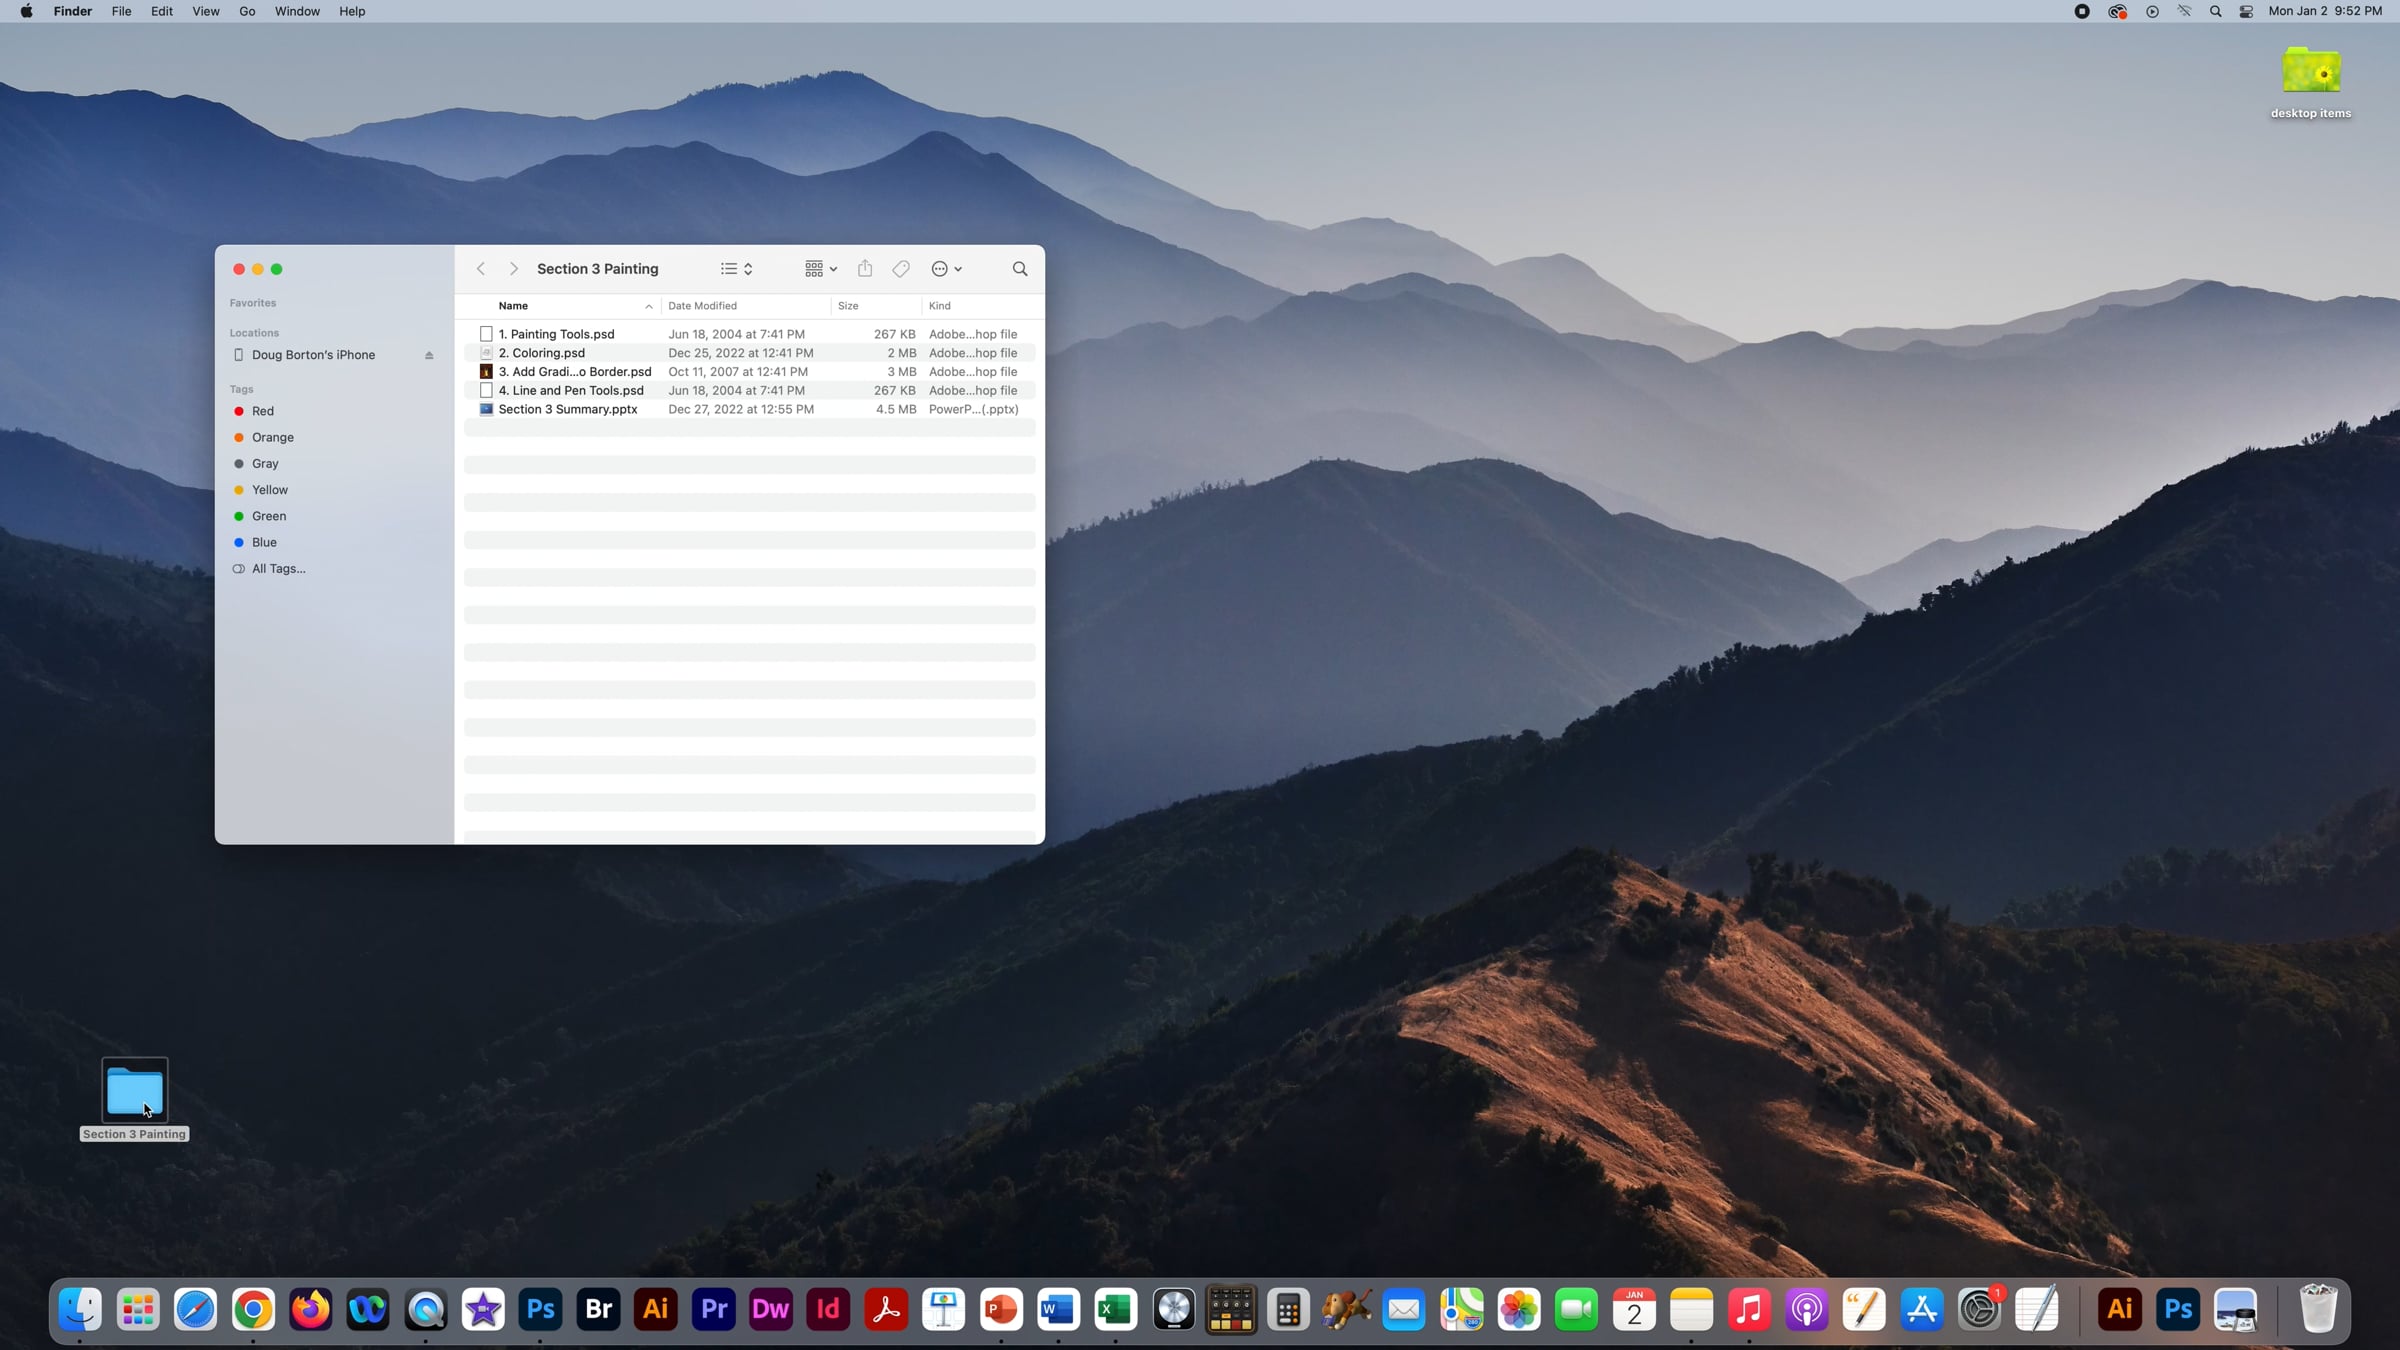Sort files by the Date Modified column
Image resolution: width=2400 pixels, height=1350 pixels.
(702, 306)
